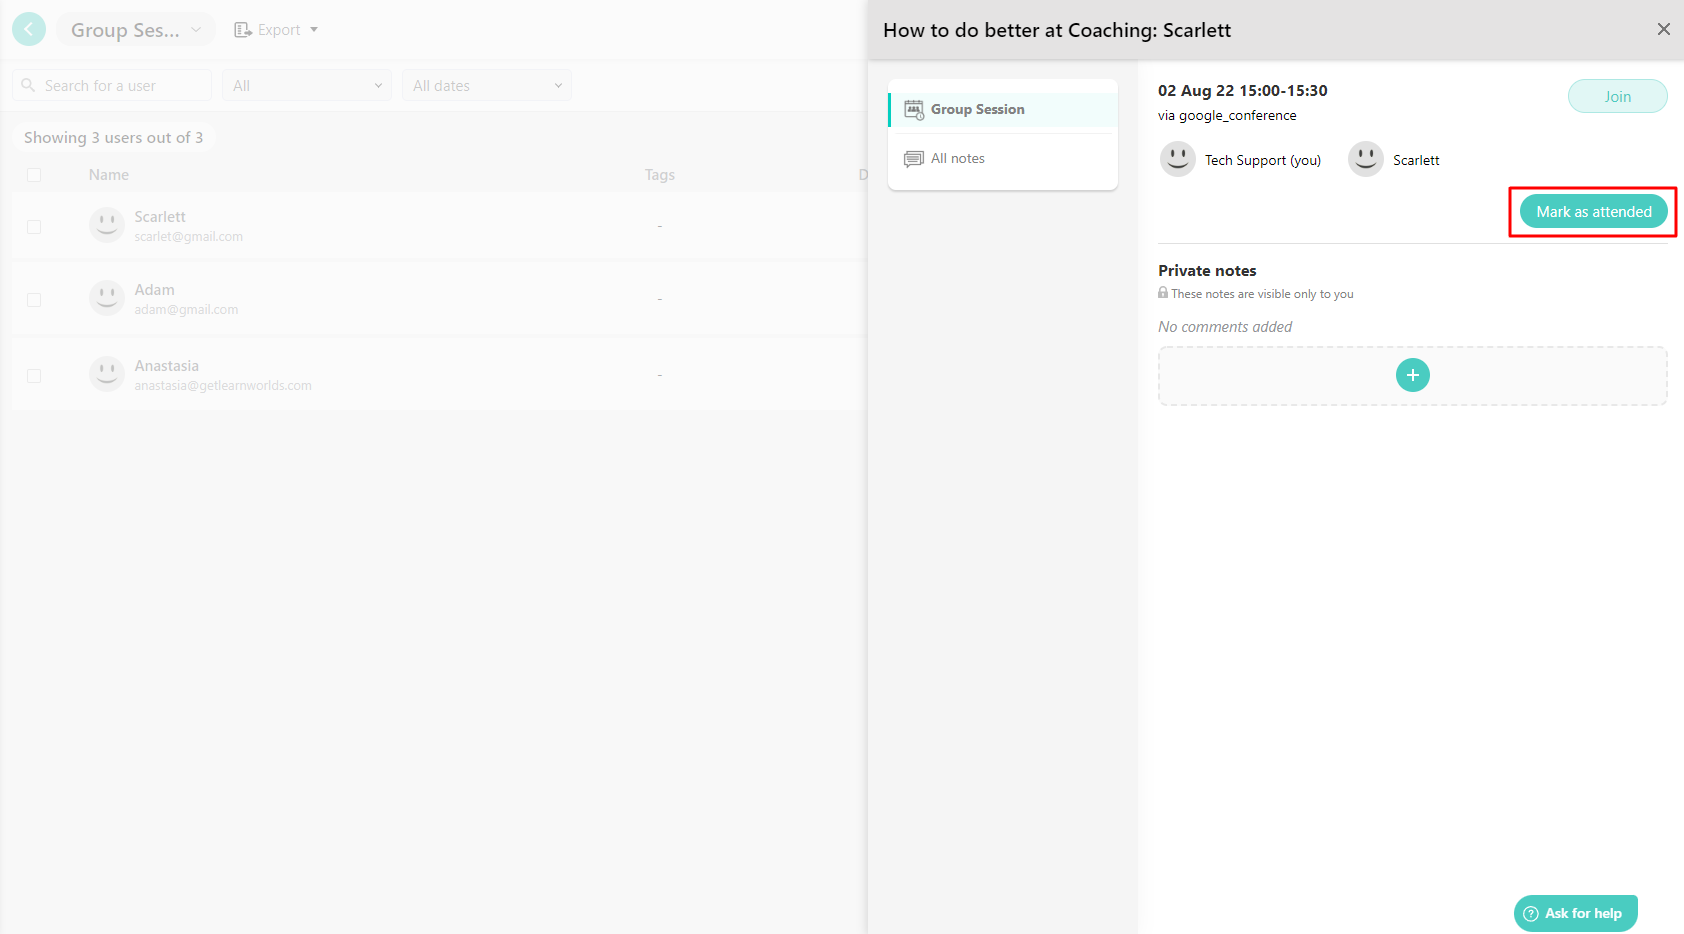This screenshot has width=1684, height=934.
Task: Open the All dates filter dropdown
Action: tap(487, 85)
